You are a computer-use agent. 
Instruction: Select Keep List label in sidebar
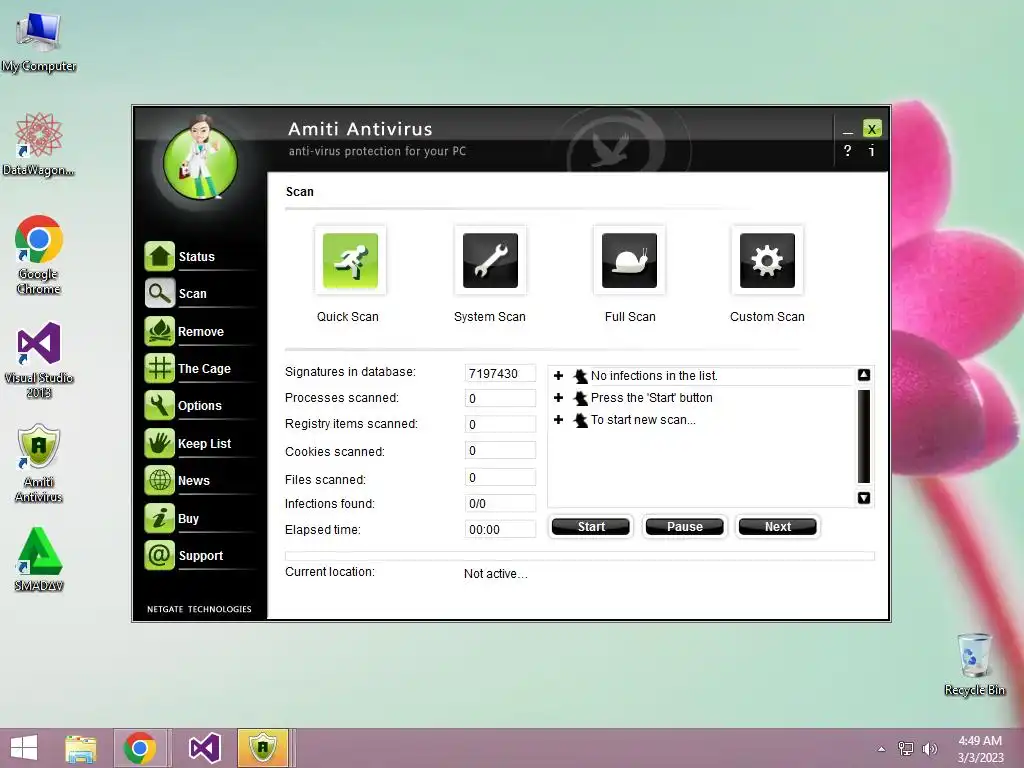click(204, 444)
